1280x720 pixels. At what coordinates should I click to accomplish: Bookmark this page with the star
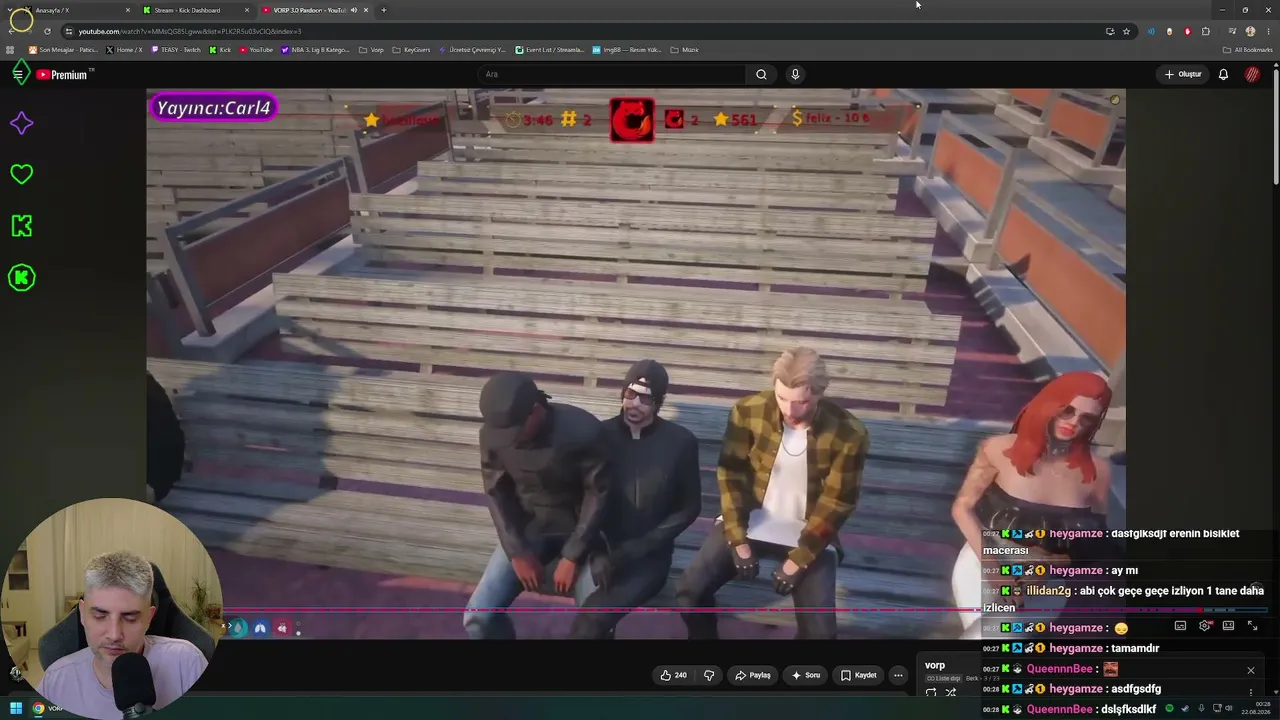coord(1126,31)
